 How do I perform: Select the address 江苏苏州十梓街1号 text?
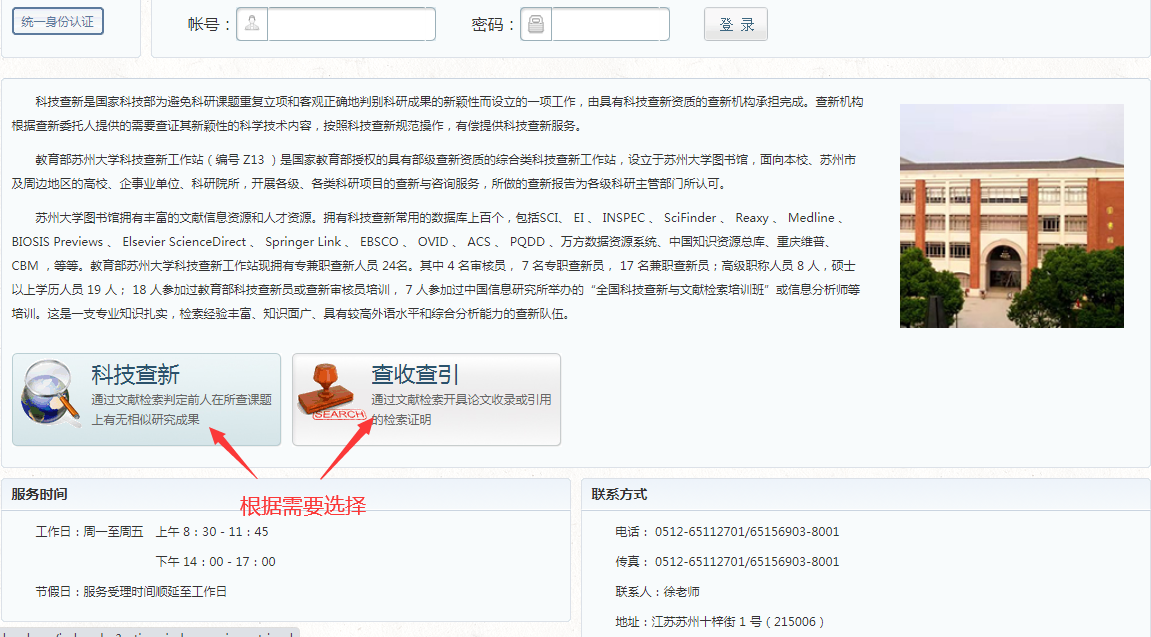(720, 622)
